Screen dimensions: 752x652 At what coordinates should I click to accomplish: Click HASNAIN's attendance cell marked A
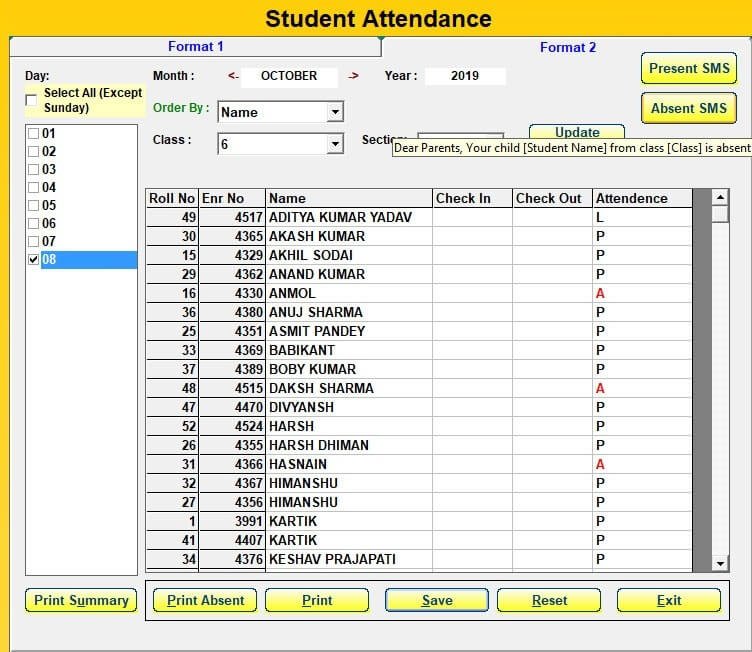642,464
